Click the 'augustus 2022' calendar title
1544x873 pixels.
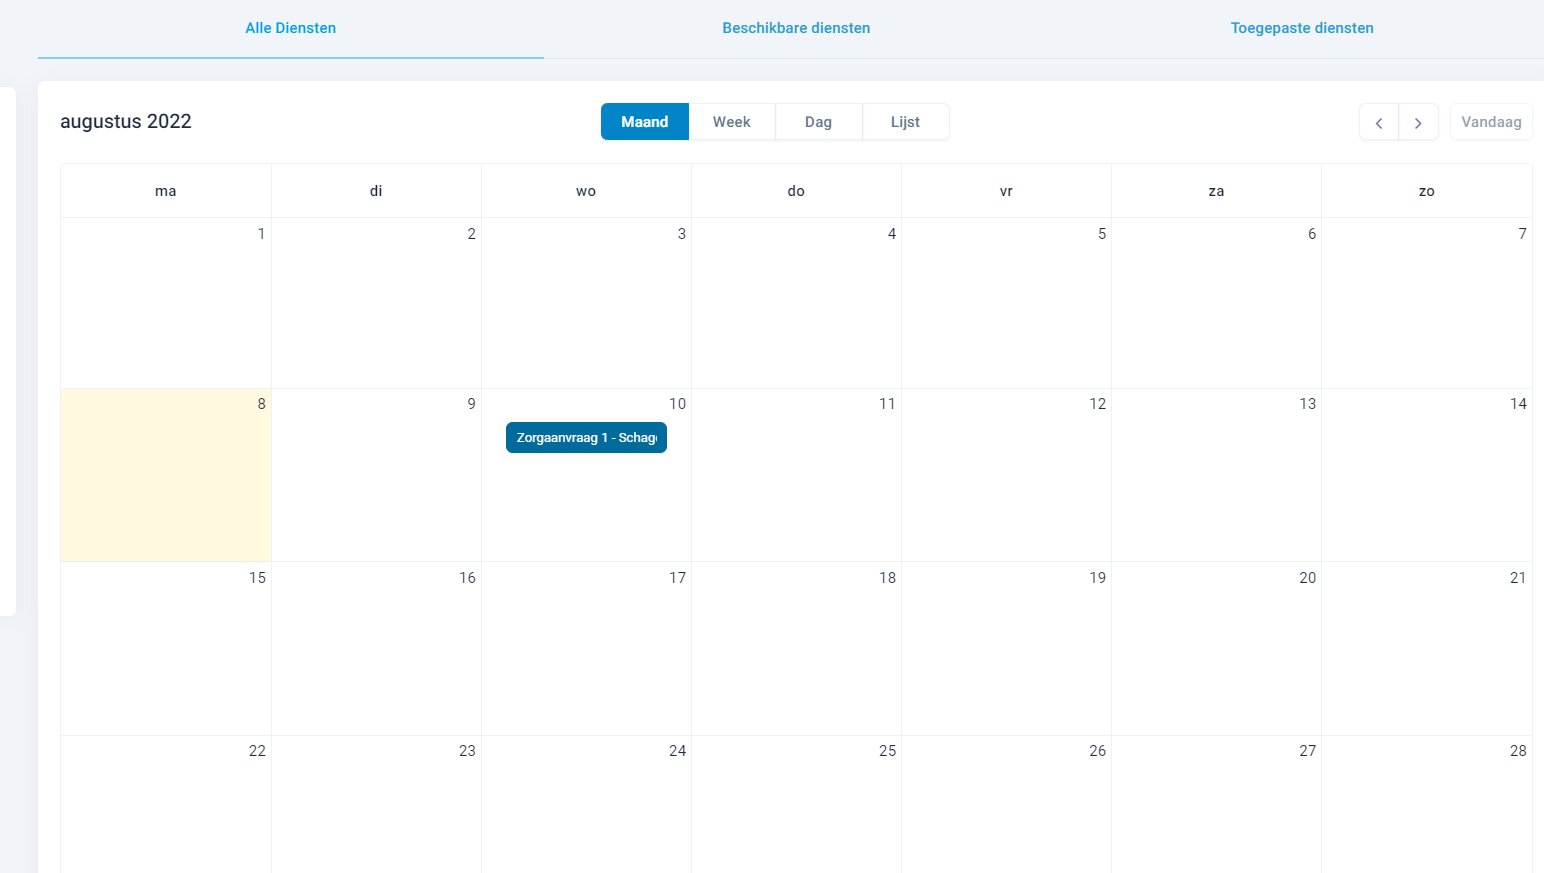click(x=126, y=122)
